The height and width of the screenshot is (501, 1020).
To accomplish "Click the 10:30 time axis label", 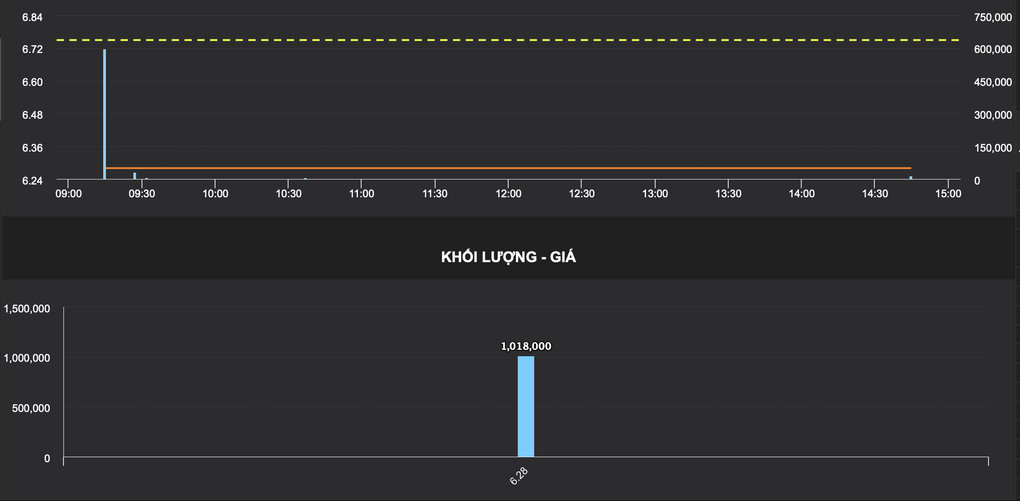I will pos(288,194).
